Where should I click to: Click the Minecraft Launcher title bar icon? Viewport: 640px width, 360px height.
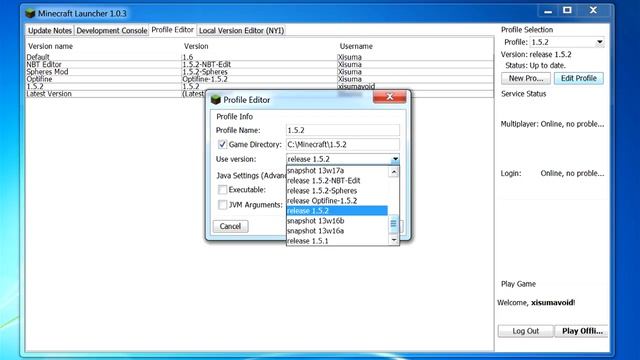click(30, 13)
